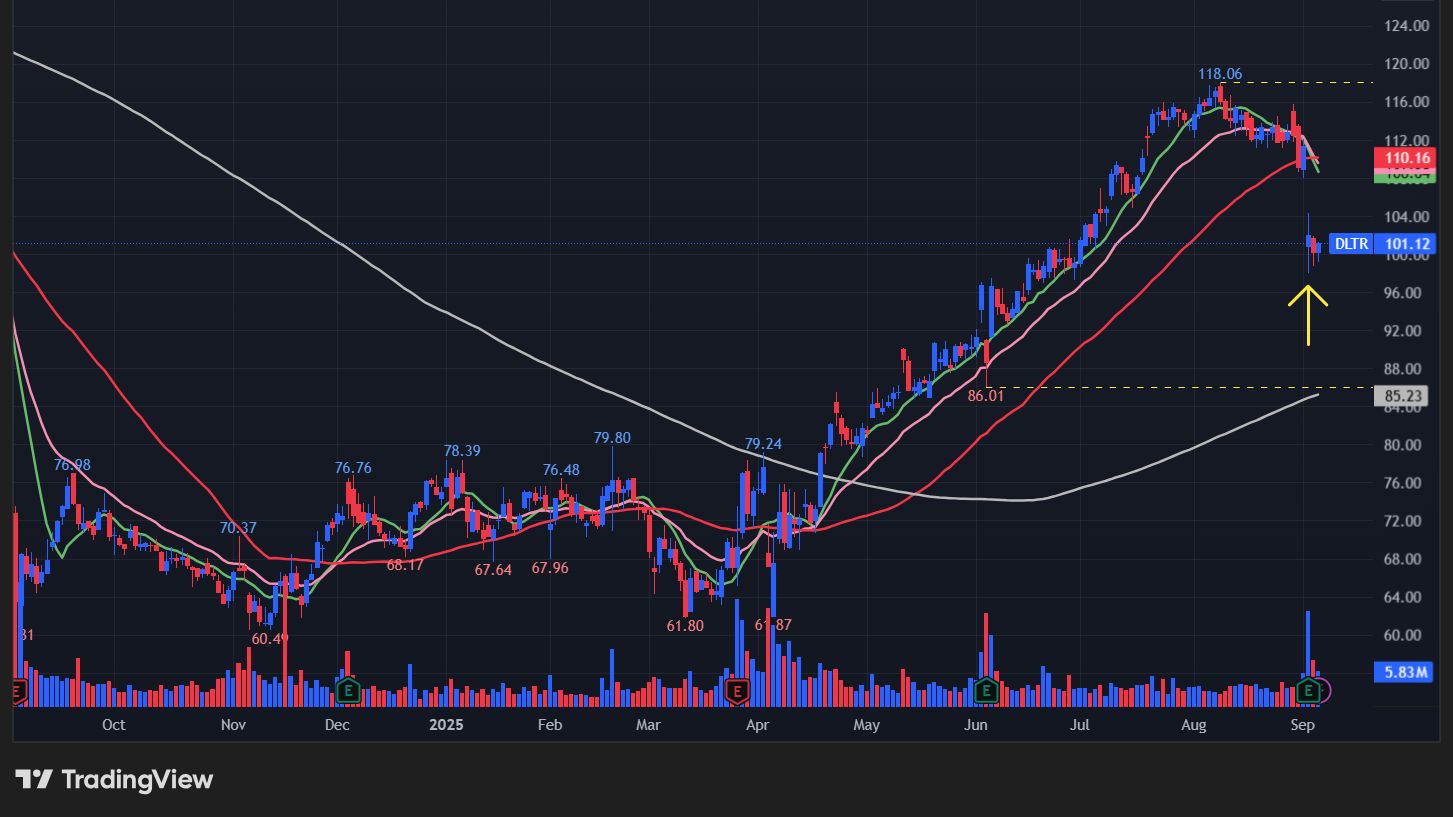Click the 70.37 high label near November
1453x817 pixels.
[x=238, y=528]
